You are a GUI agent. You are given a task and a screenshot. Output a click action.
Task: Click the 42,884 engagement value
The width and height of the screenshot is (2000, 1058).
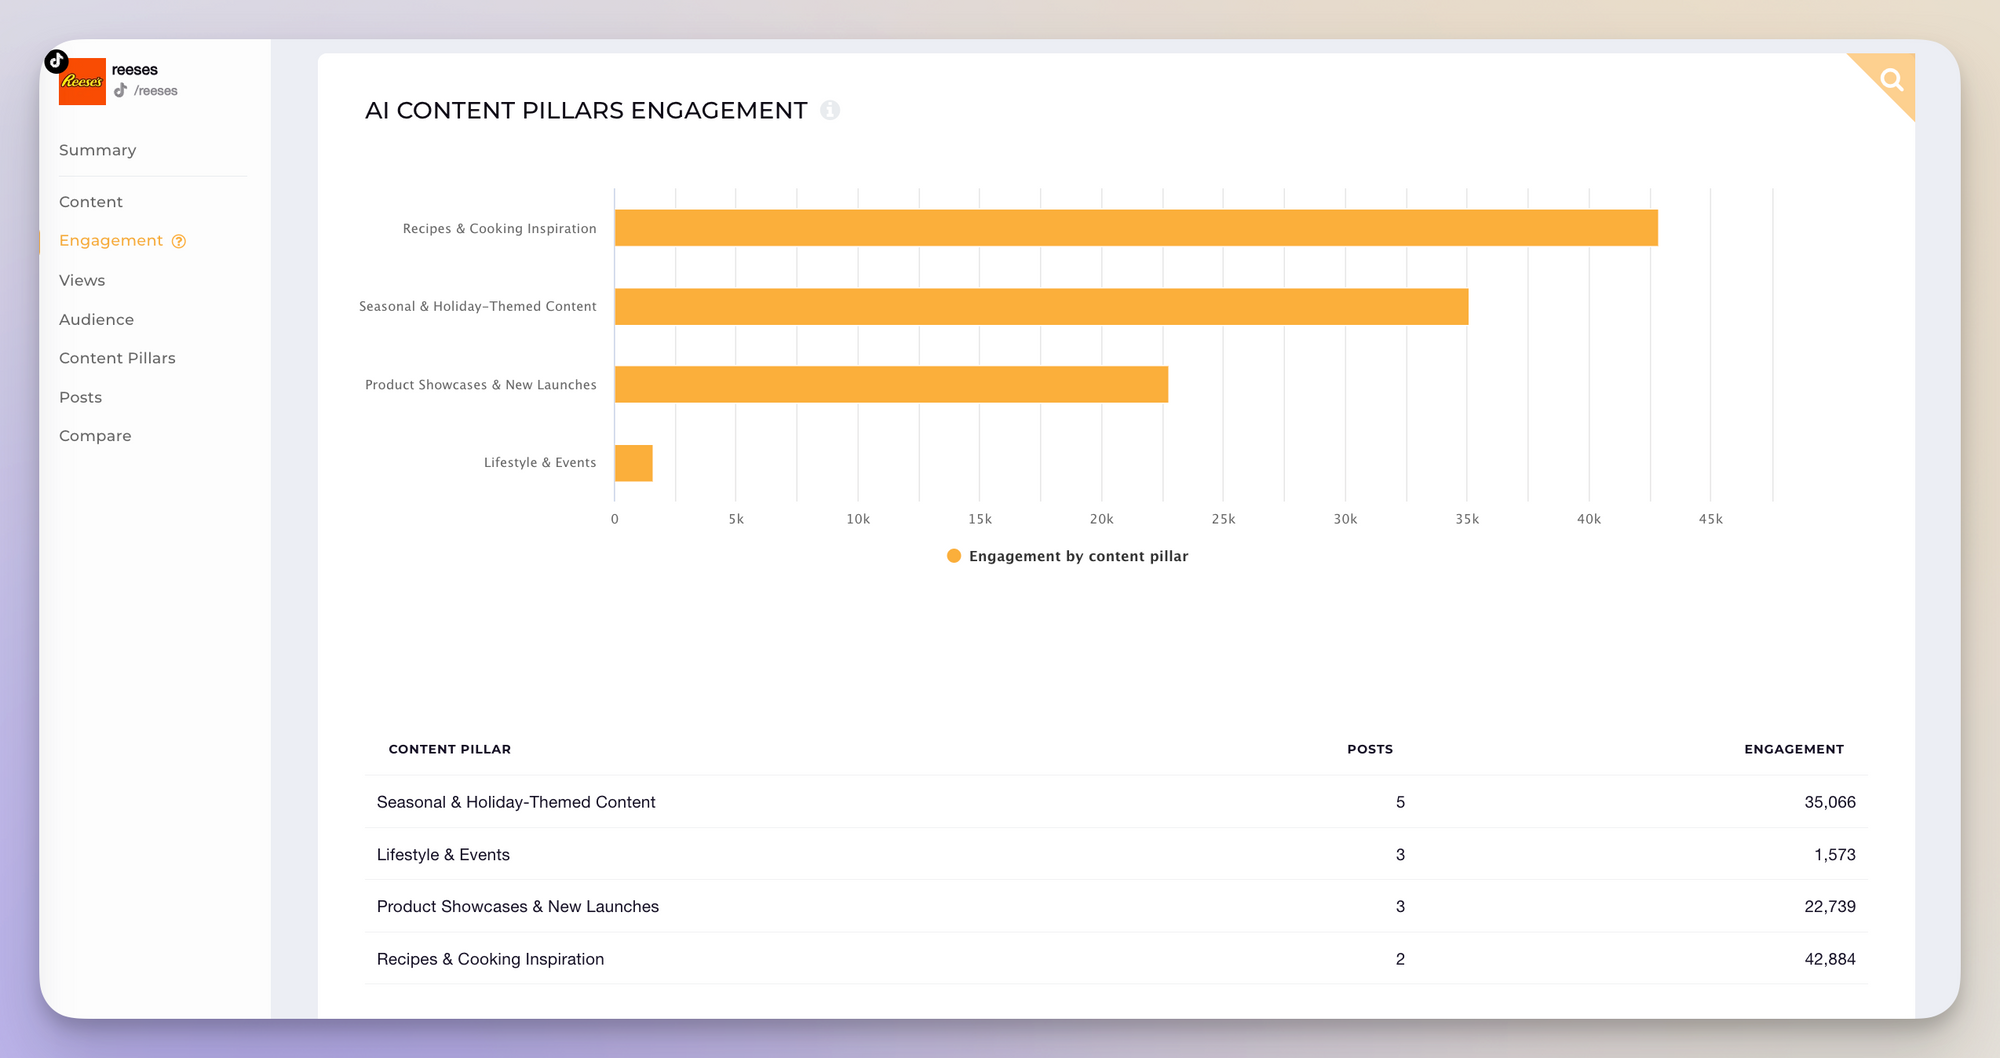coord(1830,959)
